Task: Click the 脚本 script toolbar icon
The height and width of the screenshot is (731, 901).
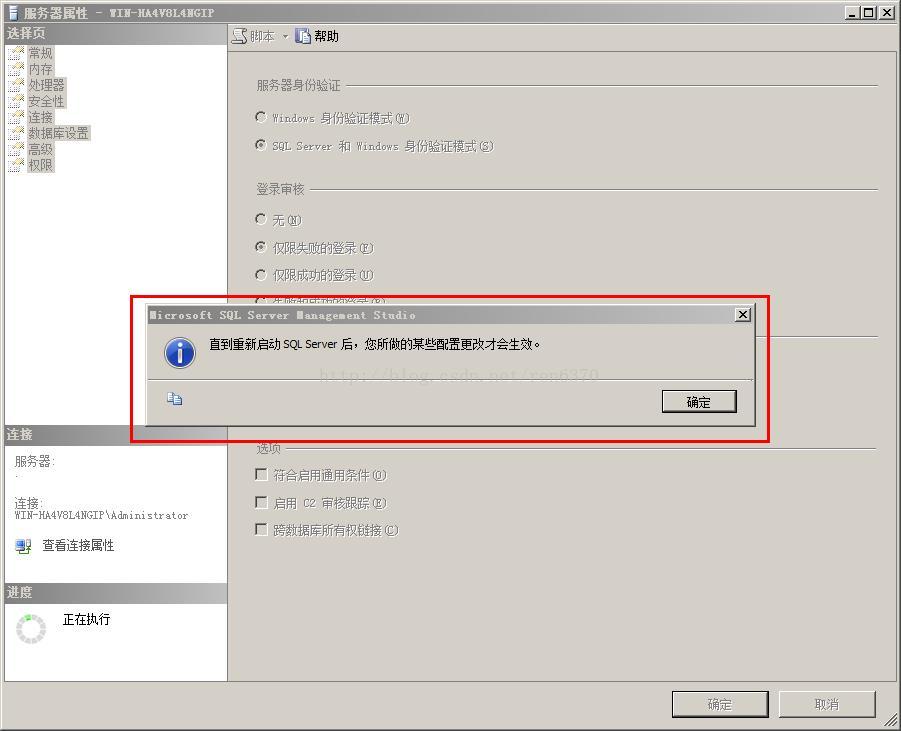Action: point(240,36)
